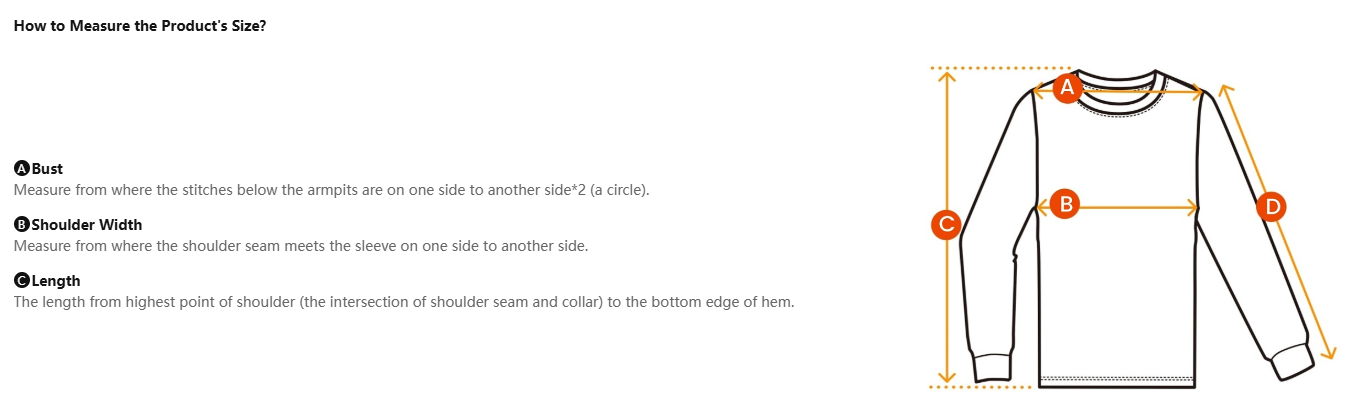Screen dimensions: 1353x409
Task: Click the orange B marker on the sweater chest
Action: 1067,205
